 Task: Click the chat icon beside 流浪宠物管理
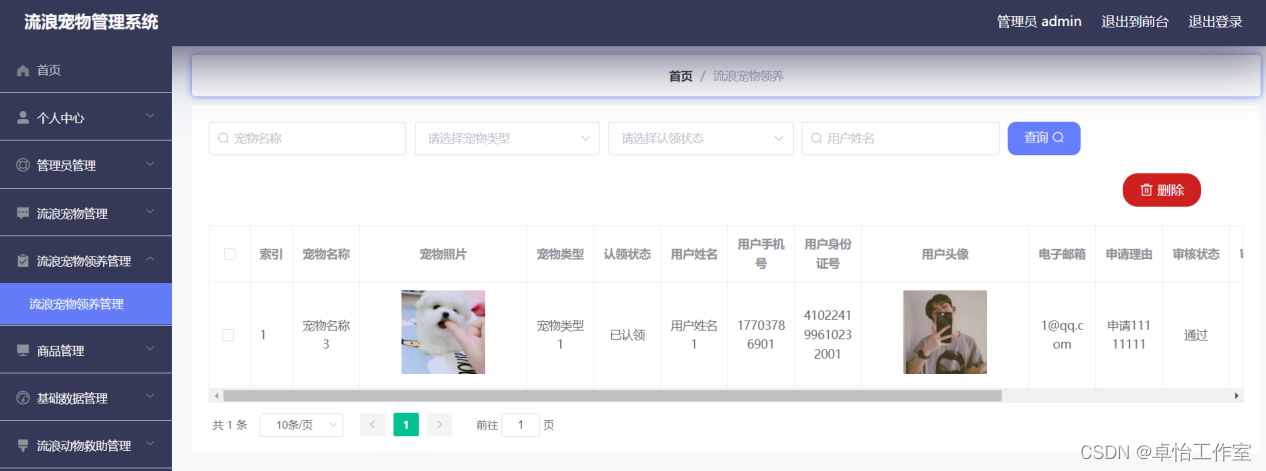pyautogui.click(x=23, y=213)
